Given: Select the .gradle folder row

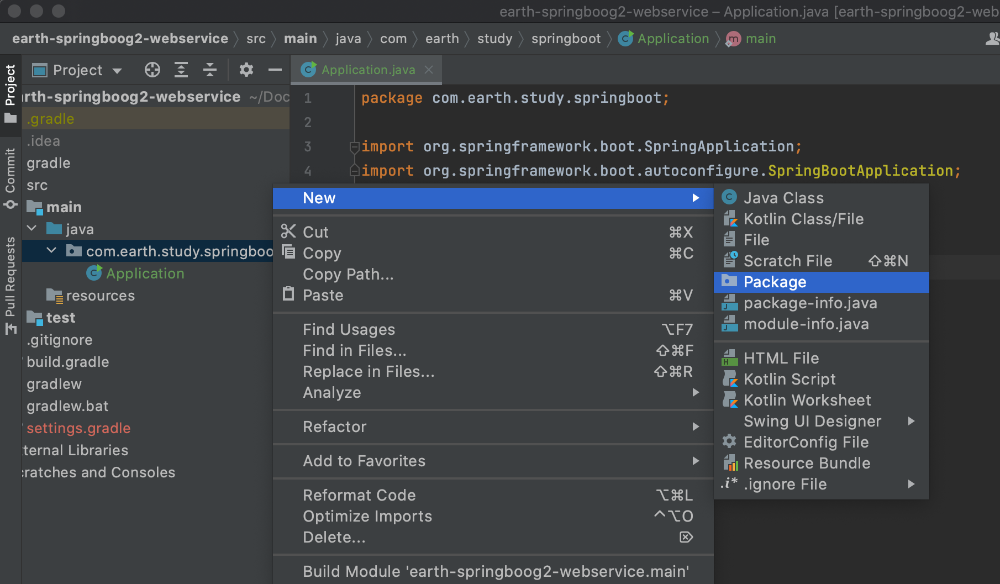Looking at the screenshot, I should tap(156, 119).
